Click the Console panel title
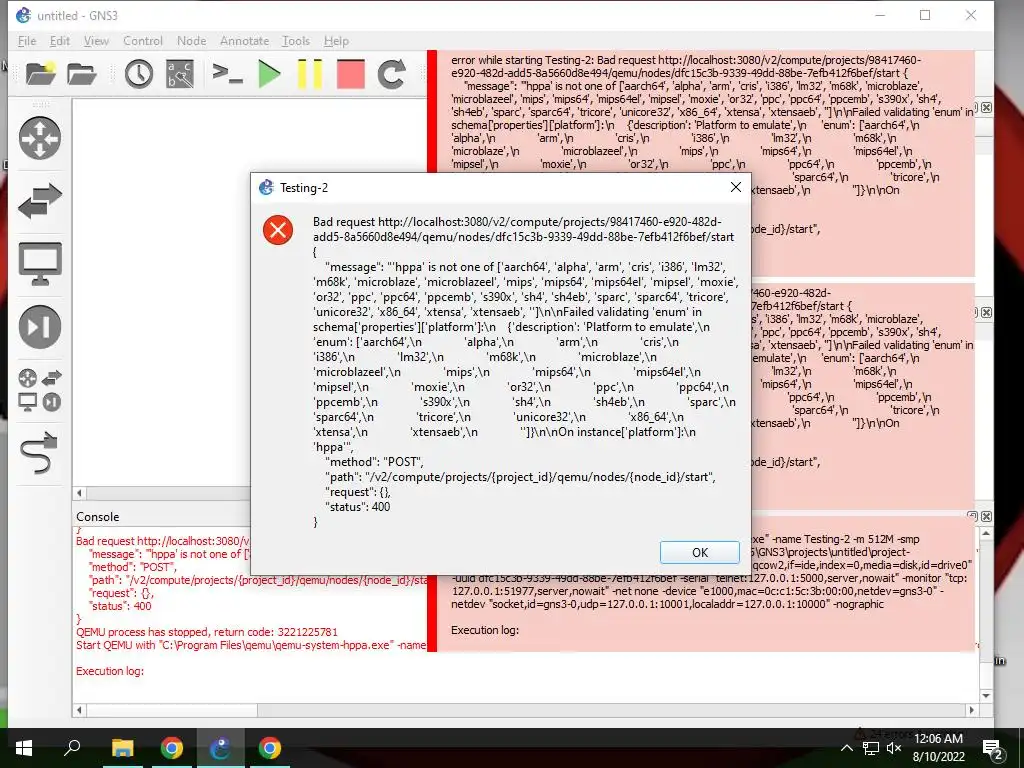The image size is (1024, 768). tap(97, 517)
